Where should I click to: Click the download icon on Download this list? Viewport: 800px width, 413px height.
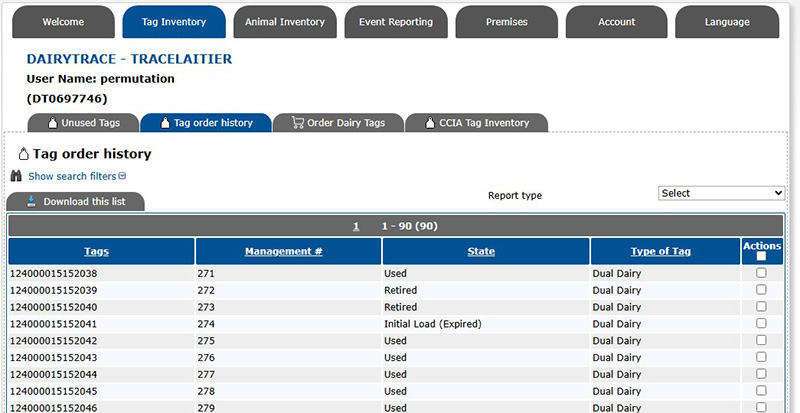(31, 201)
